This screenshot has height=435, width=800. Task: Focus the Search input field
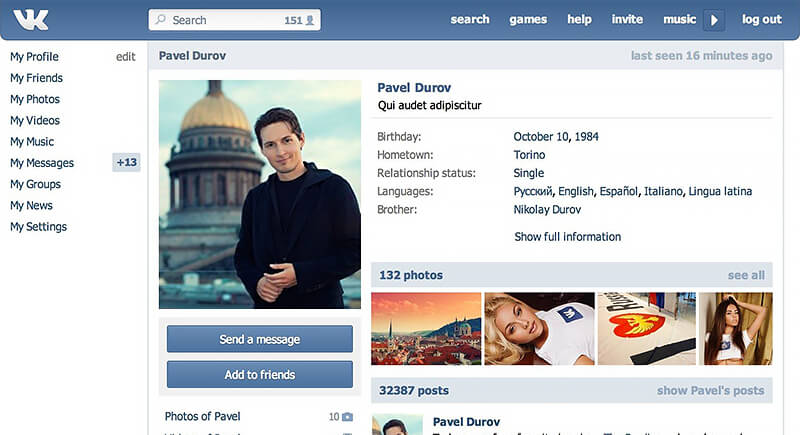point(235,20)
